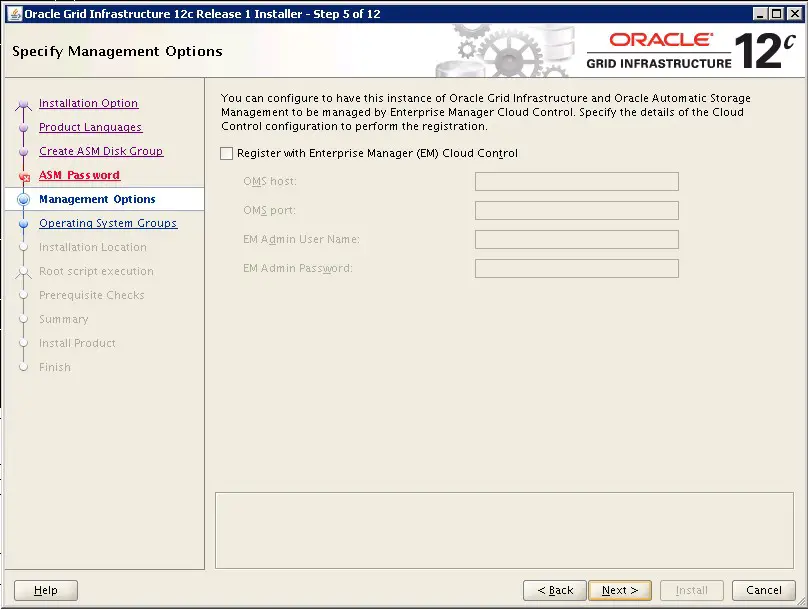This screenshot has width=808, height=610.
Task: Click the Oracle Grid Infrastructure 12c logo
Action: pyautogui.click(x=691, y=51)
